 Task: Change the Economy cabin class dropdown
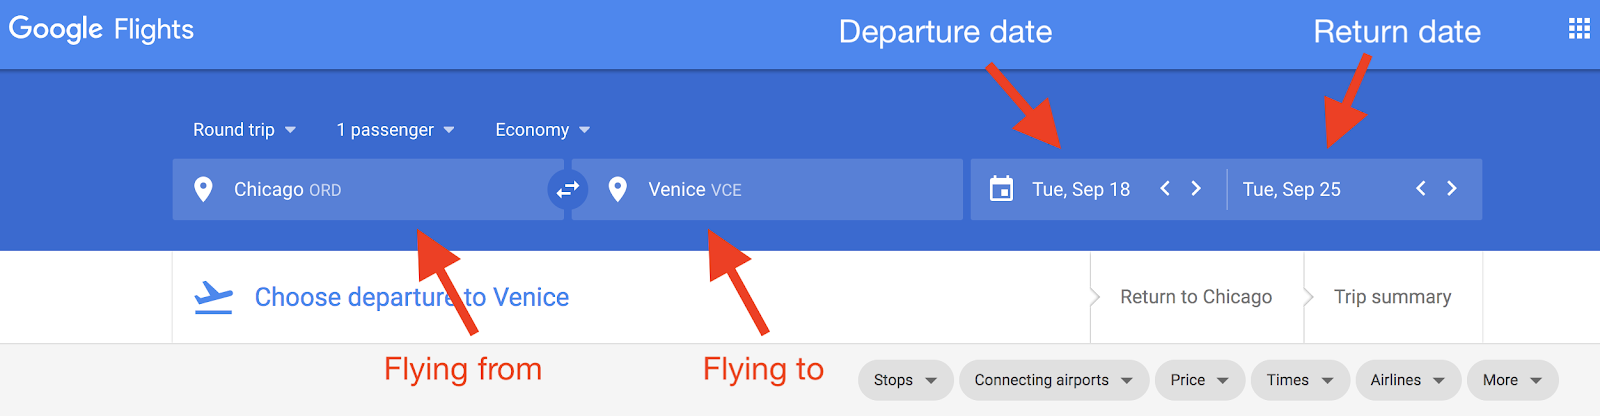tap(543, 130)
